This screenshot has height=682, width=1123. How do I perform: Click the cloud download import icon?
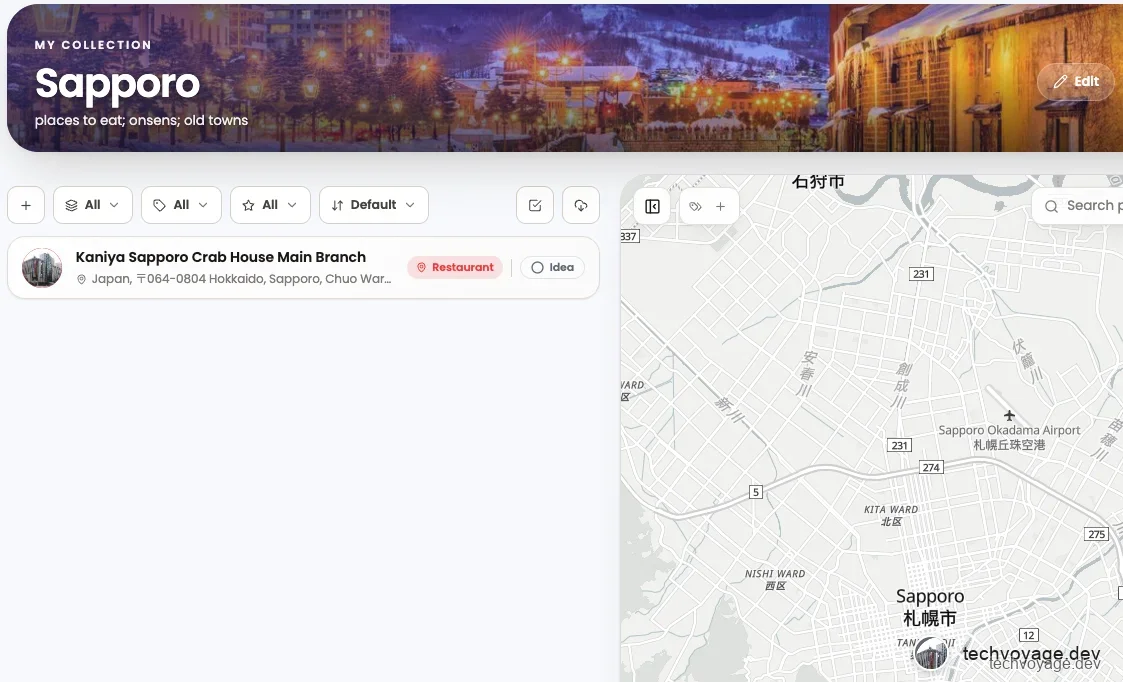click(581, 206)
